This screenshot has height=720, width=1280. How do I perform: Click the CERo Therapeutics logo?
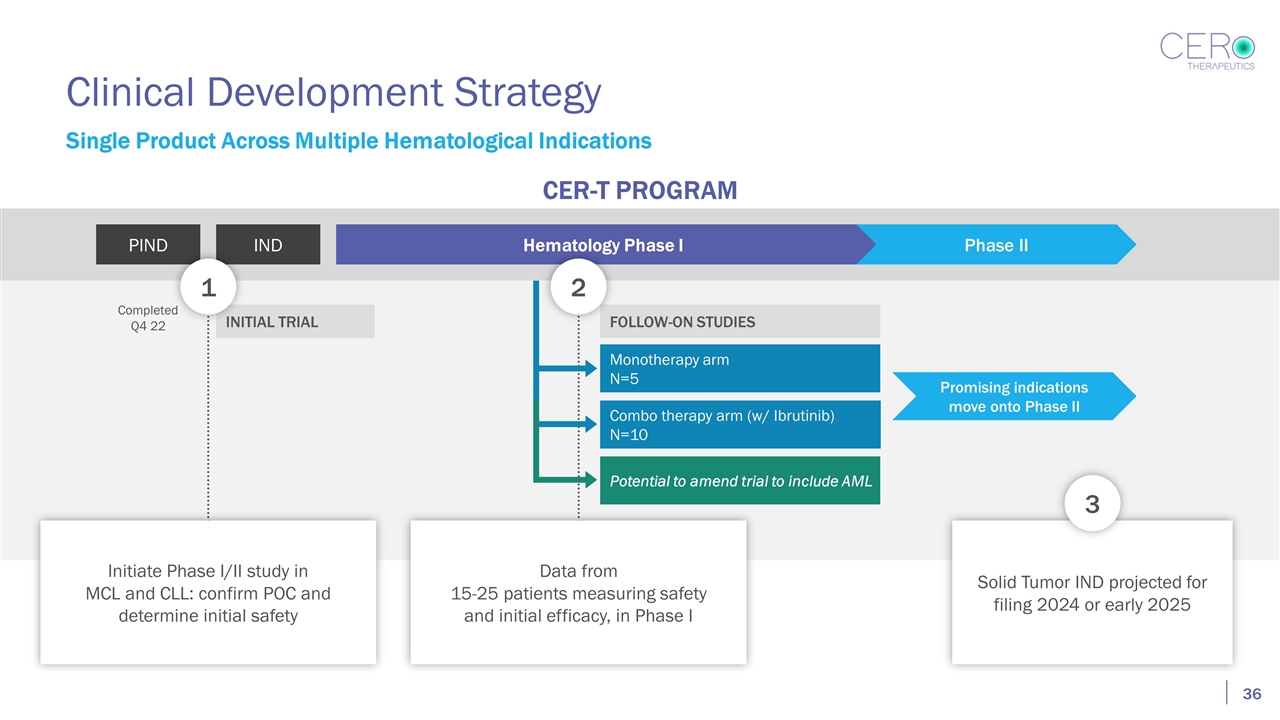pyautogui.click(x=1207, y=50)
